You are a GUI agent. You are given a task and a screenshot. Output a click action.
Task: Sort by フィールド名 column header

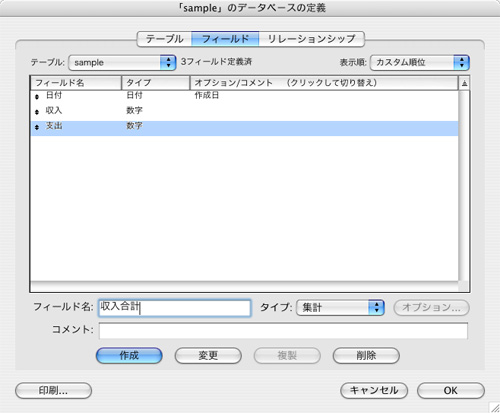coord(76,83)
